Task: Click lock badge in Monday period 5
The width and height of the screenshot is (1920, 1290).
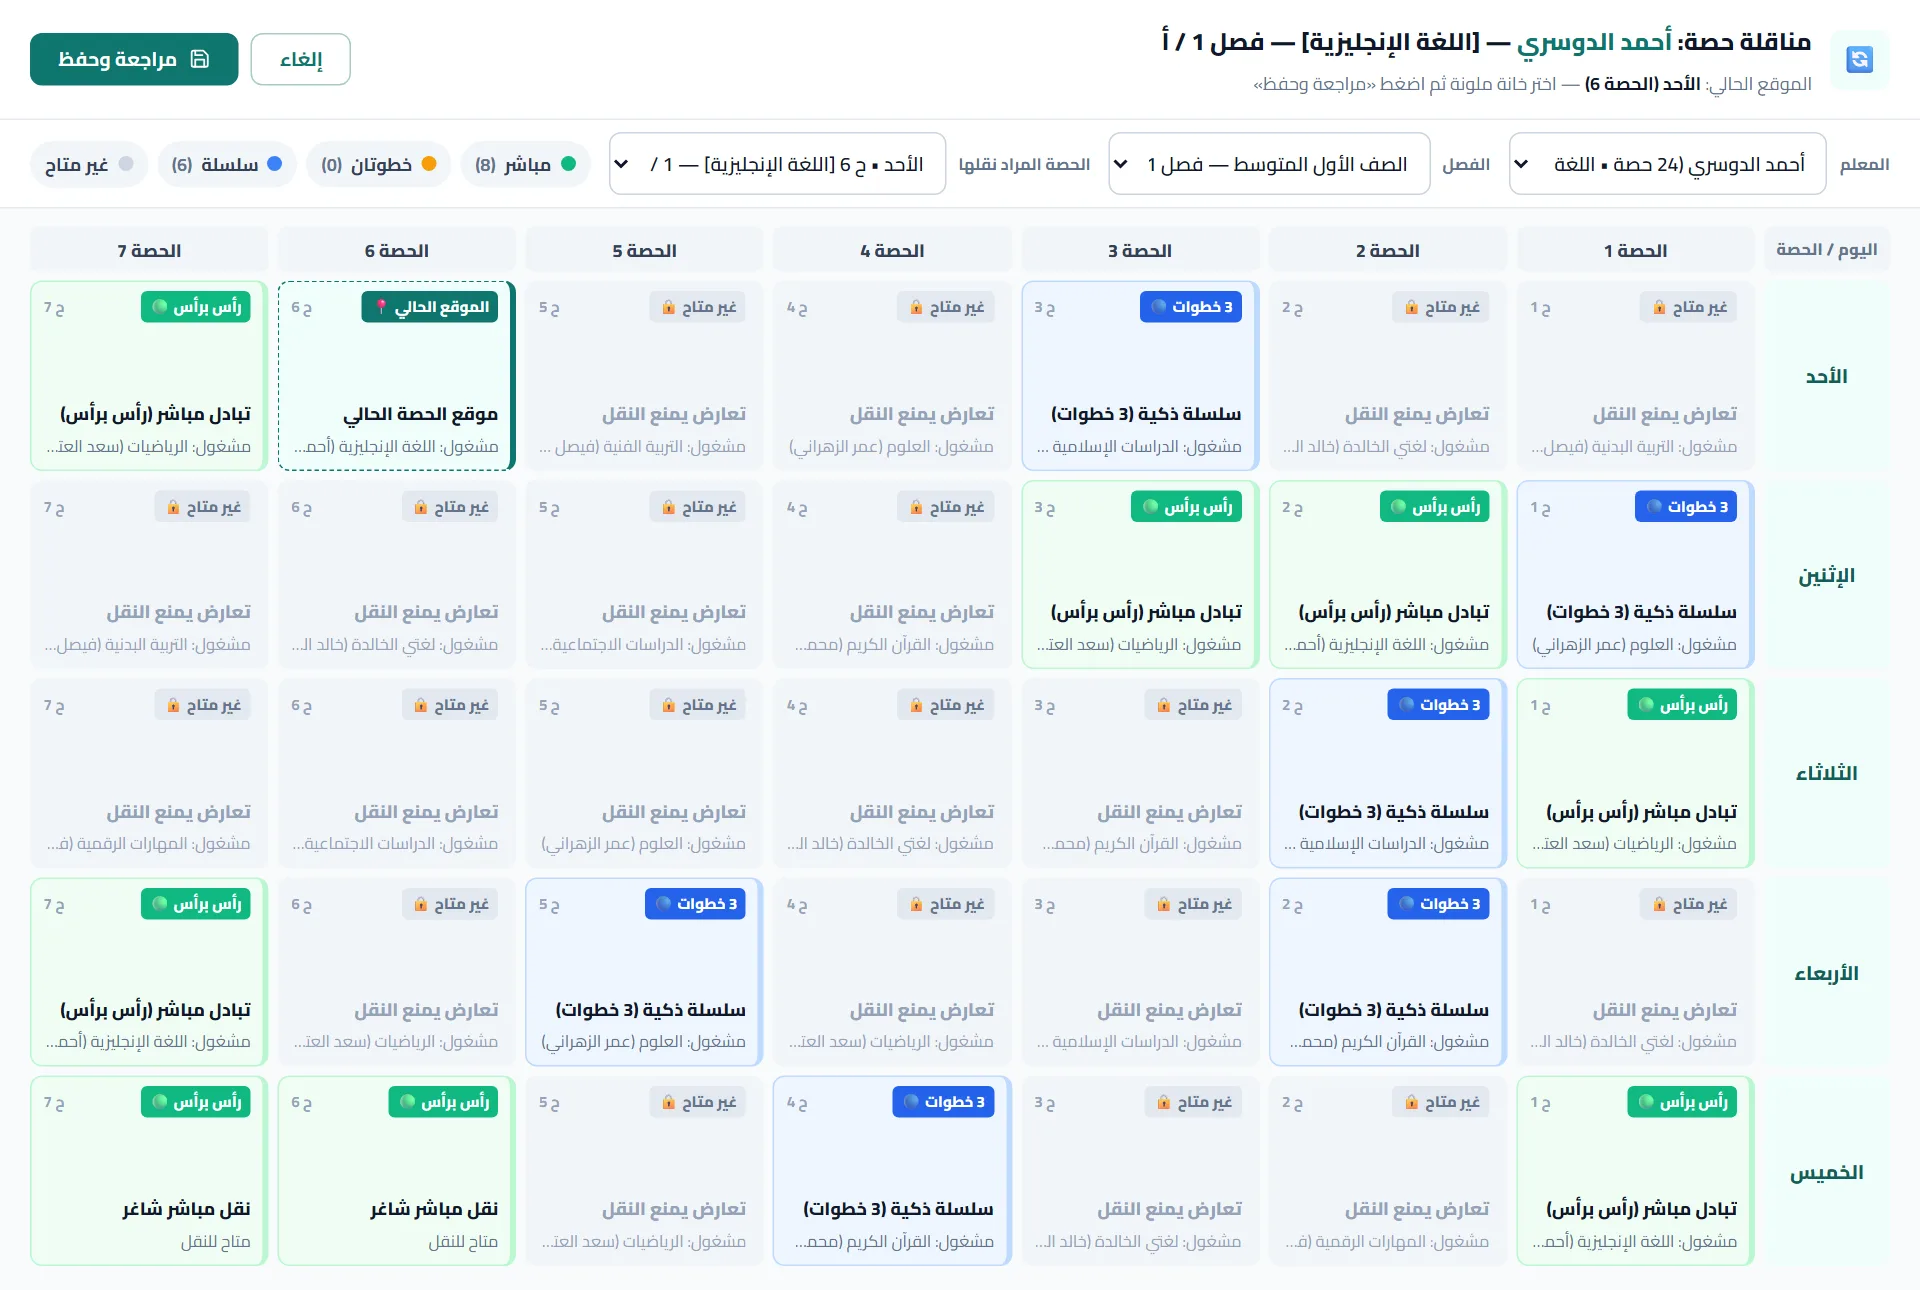Action: point(698,507)
